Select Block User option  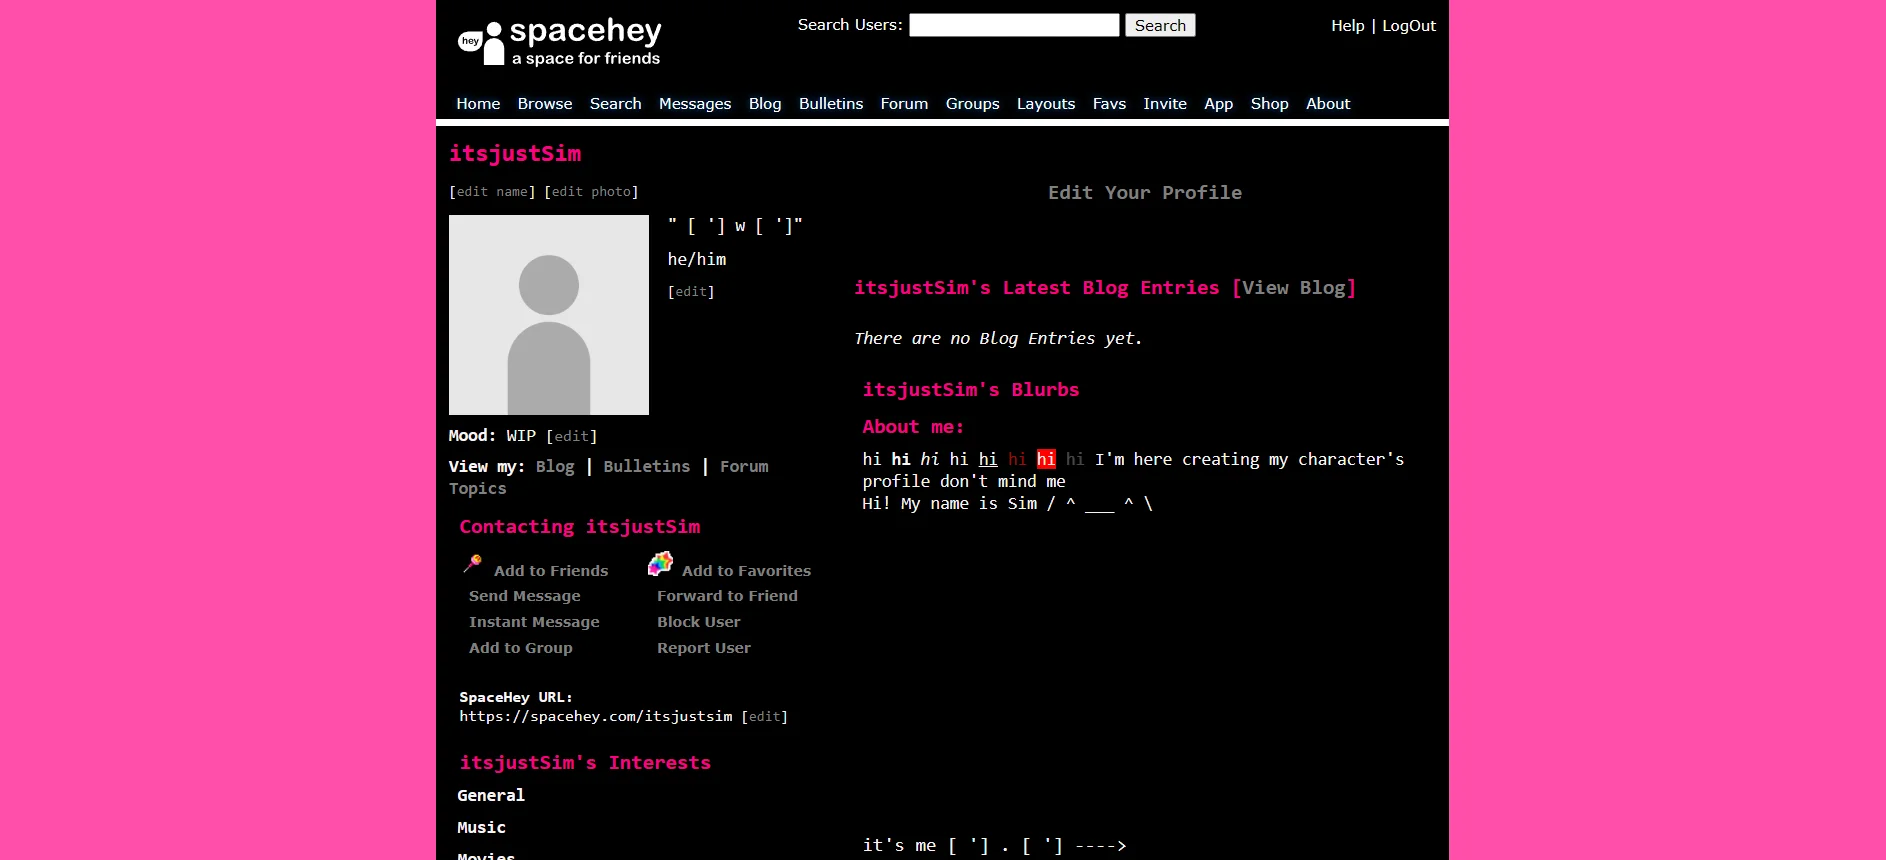[x=698, y=622]
